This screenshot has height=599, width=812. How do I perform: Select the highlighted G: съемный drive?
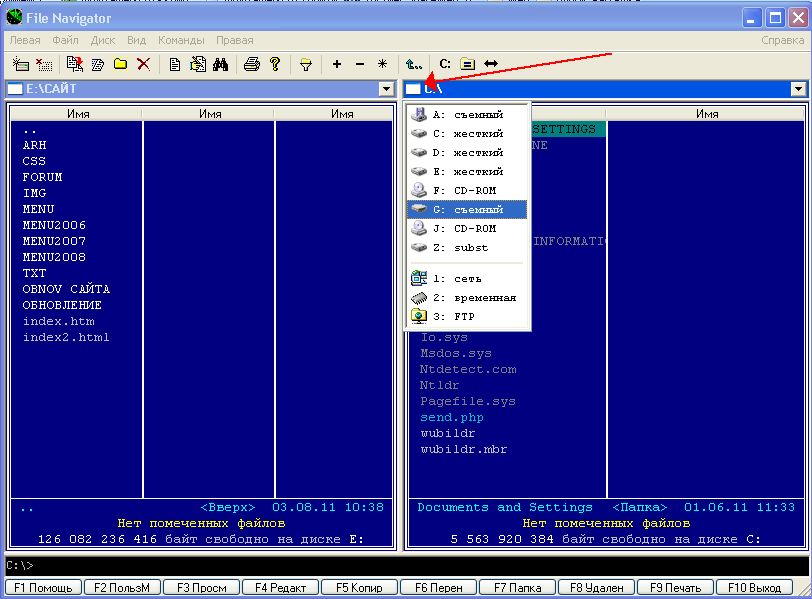tap(468, 210)
